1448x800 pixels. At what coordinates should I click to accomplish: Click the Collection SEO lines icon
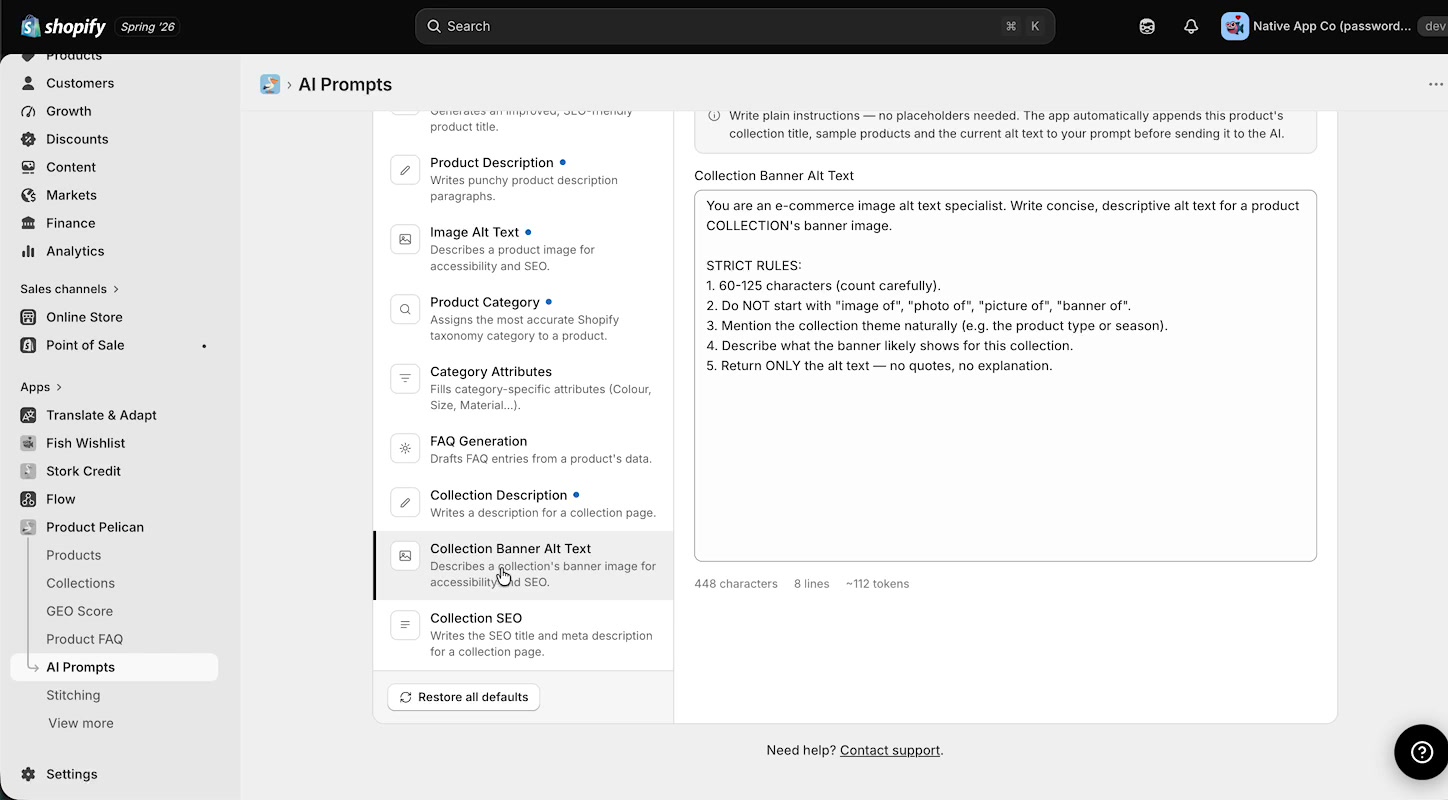click(x=405, y=625)
